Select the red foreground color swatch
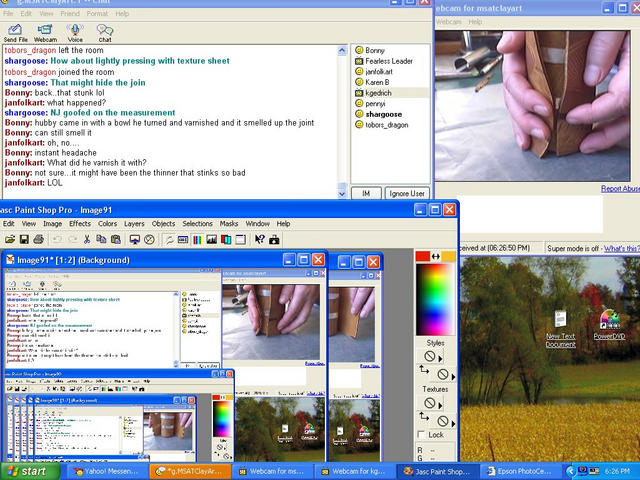 coord(423,256)
